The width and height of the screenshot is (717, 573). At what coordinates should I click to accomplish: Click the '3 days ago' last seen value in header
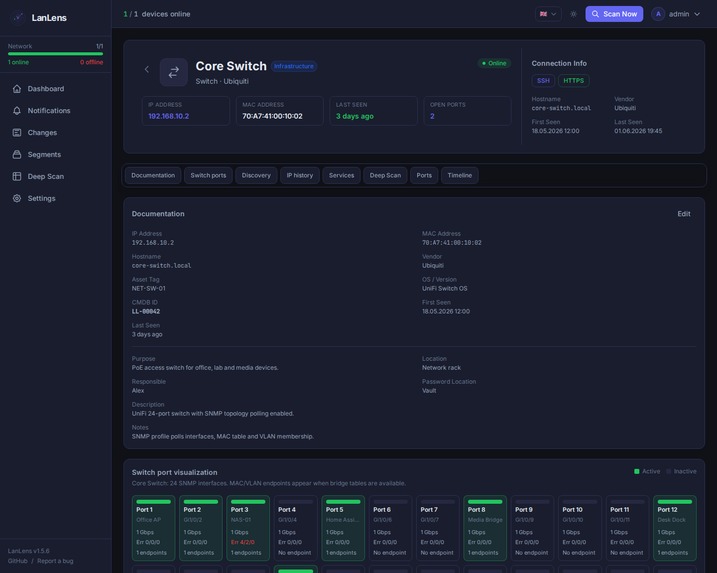click(x=355, y=116)
